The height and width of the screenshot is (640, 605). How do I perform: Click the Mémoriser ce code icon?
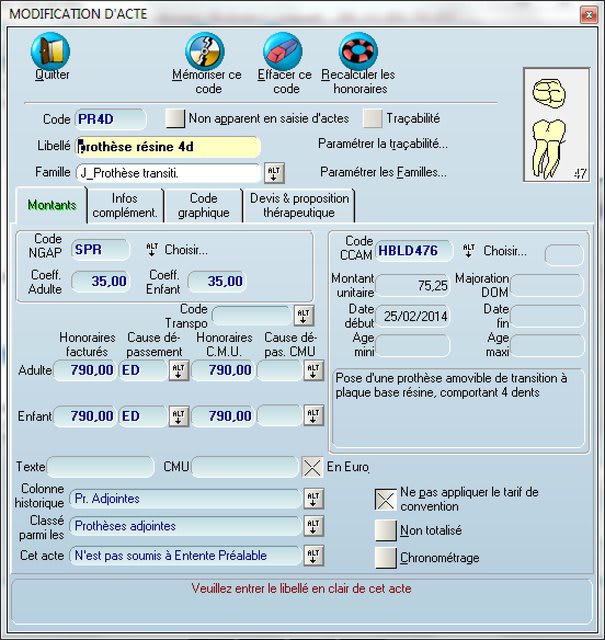click(206, 51)
